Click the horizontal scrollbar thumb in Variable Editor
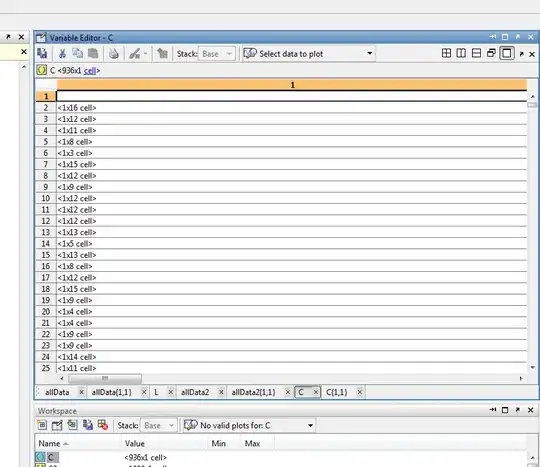The height and width of the screenshot is (467, 540). tap(105, 378)
